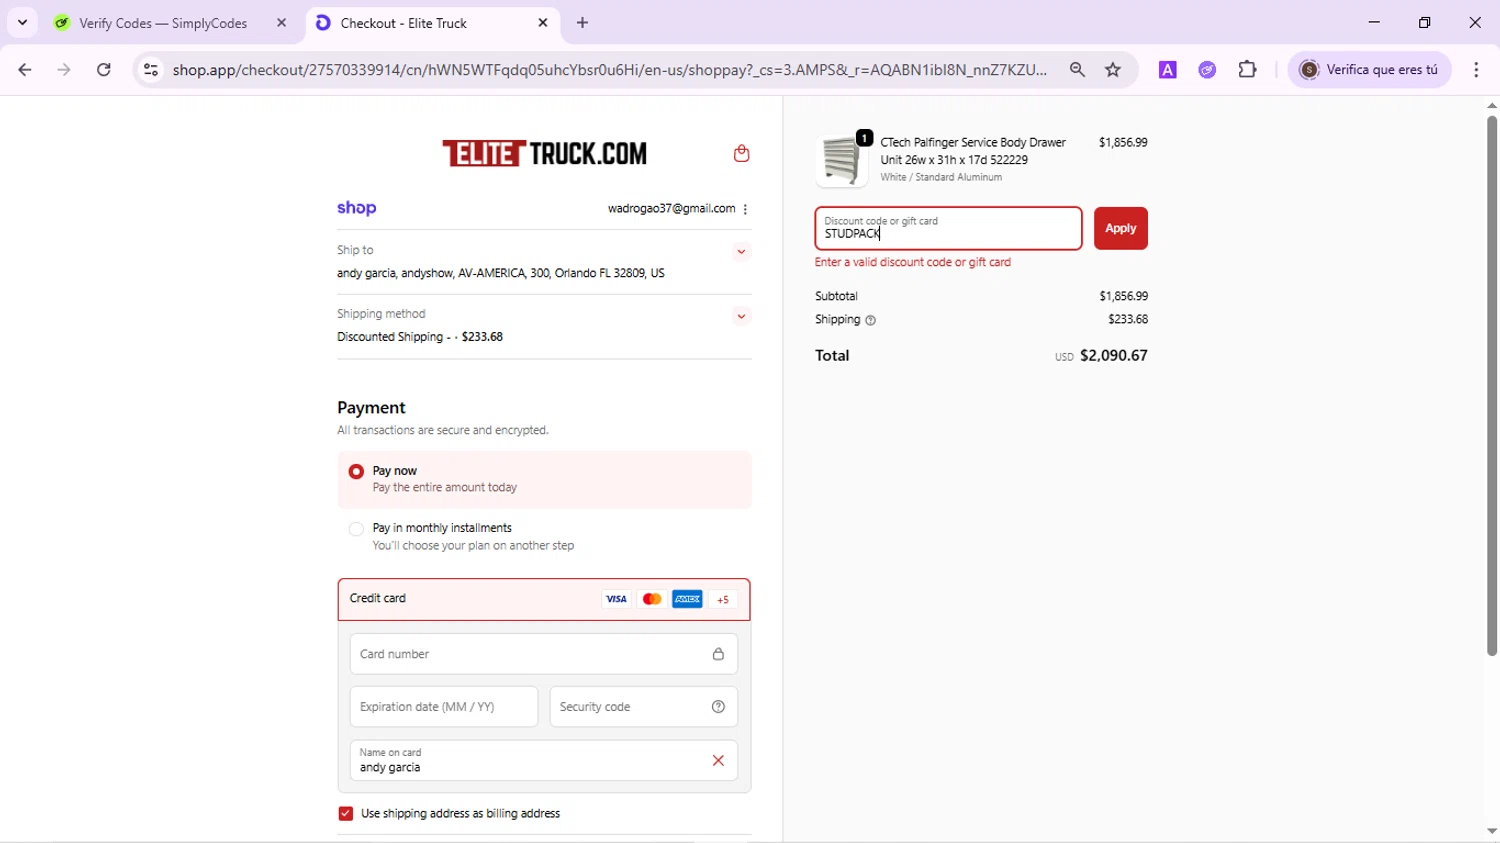The width and height of the screenshot is (1500, 843).
Task: Click the Credit card payment header
Action: pos(544,599)
